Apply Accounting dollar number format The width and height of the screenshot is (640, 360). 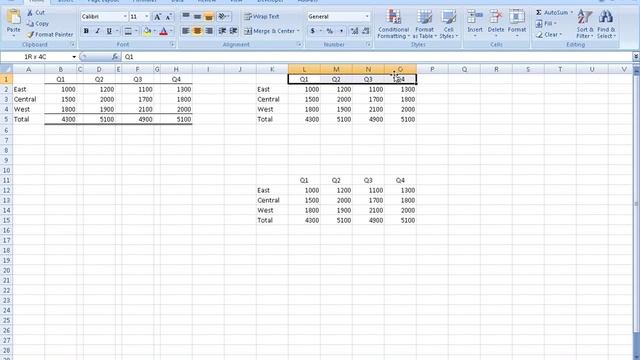click(x=313, y=31)
